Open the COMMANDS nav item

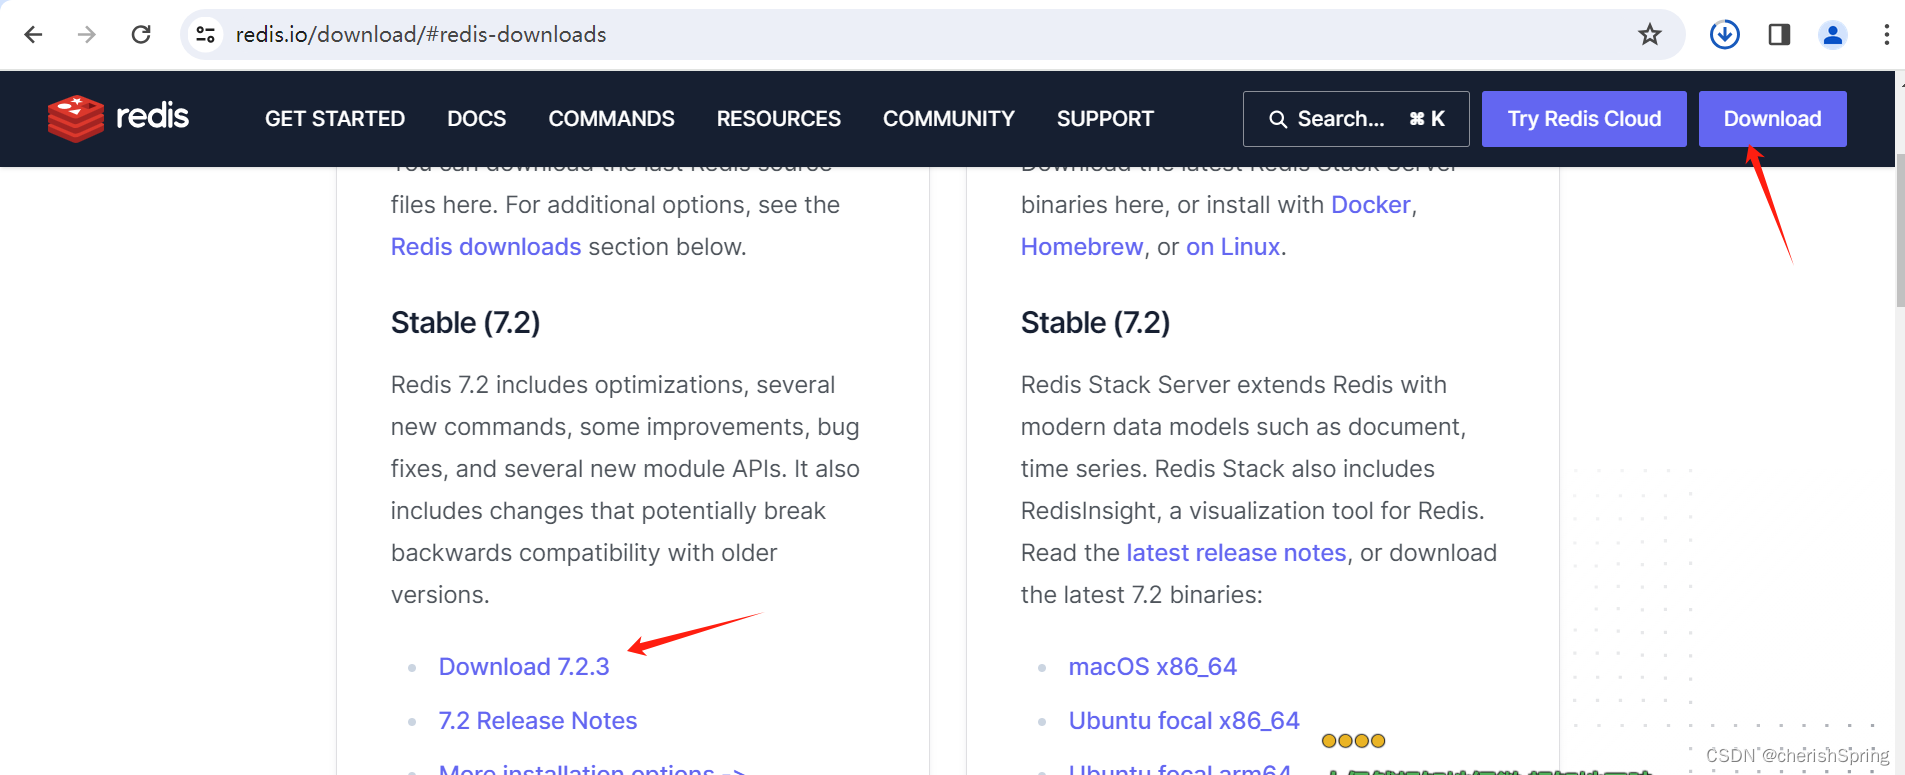click(611, 119)
